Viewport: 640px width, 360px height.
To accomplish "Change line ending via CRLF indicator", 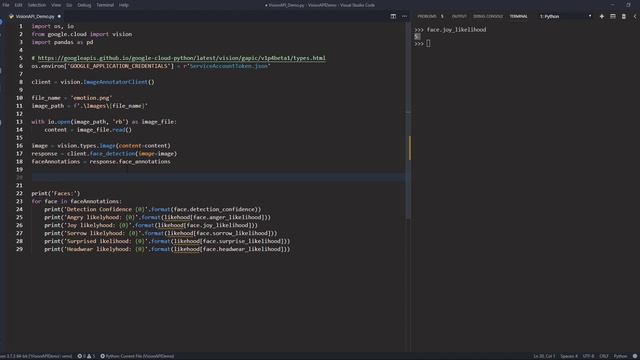I will point(604,356).
